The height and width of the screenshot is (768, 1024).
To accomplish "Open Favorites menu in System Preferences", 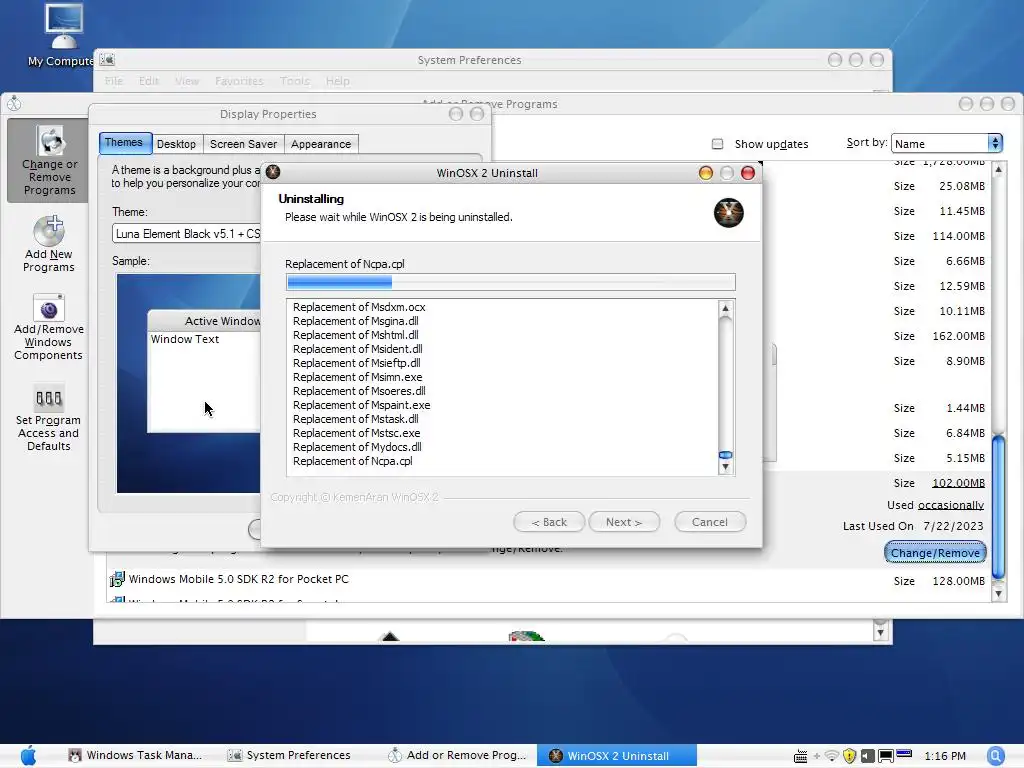I will tap(239, 80).
